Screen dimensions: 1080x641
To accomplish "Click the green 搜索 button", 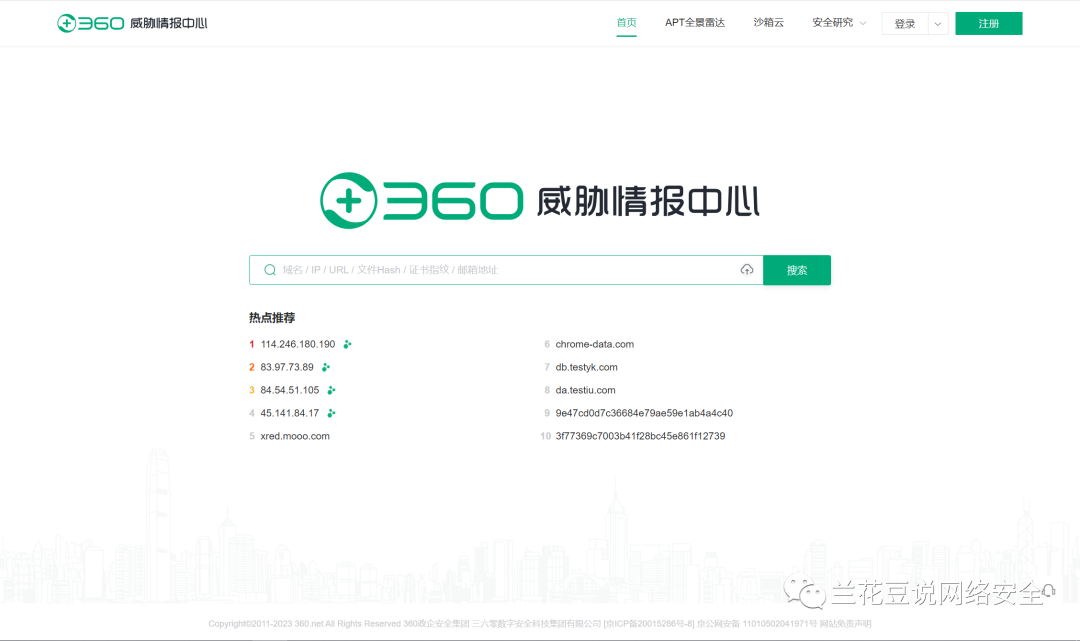I will coord(797,270).
